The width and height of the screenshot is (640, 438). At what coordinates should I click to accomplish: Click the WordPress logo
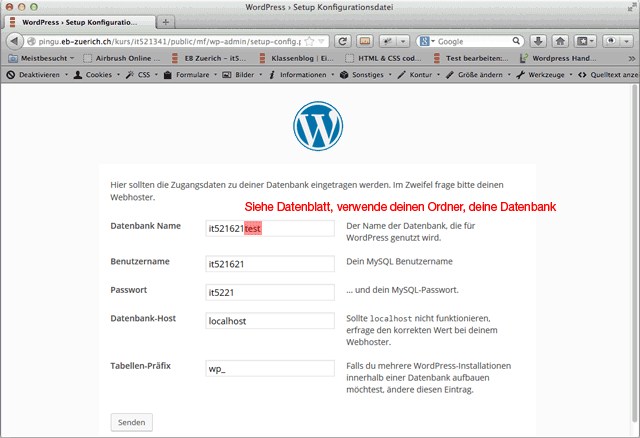click(x=318, y=125)
